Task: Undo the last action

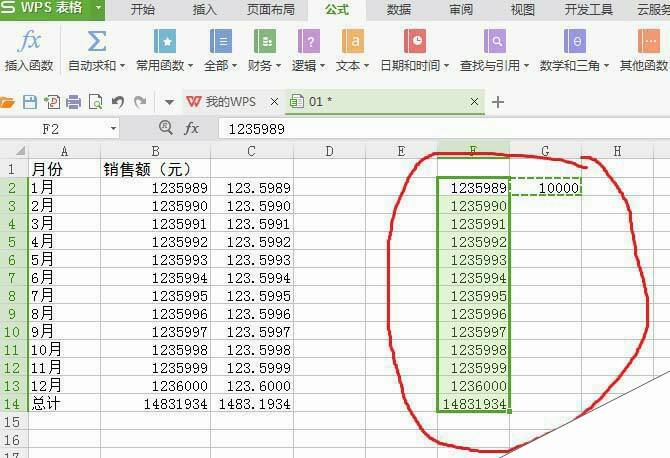Action: [118, 102]
